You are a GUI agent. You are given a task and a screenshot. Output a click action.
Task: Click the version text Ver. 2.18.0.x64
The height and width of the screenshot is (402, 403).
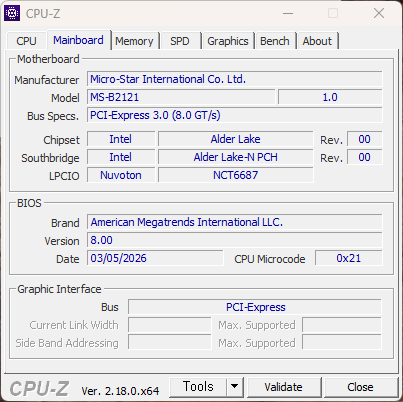point(120,391)
